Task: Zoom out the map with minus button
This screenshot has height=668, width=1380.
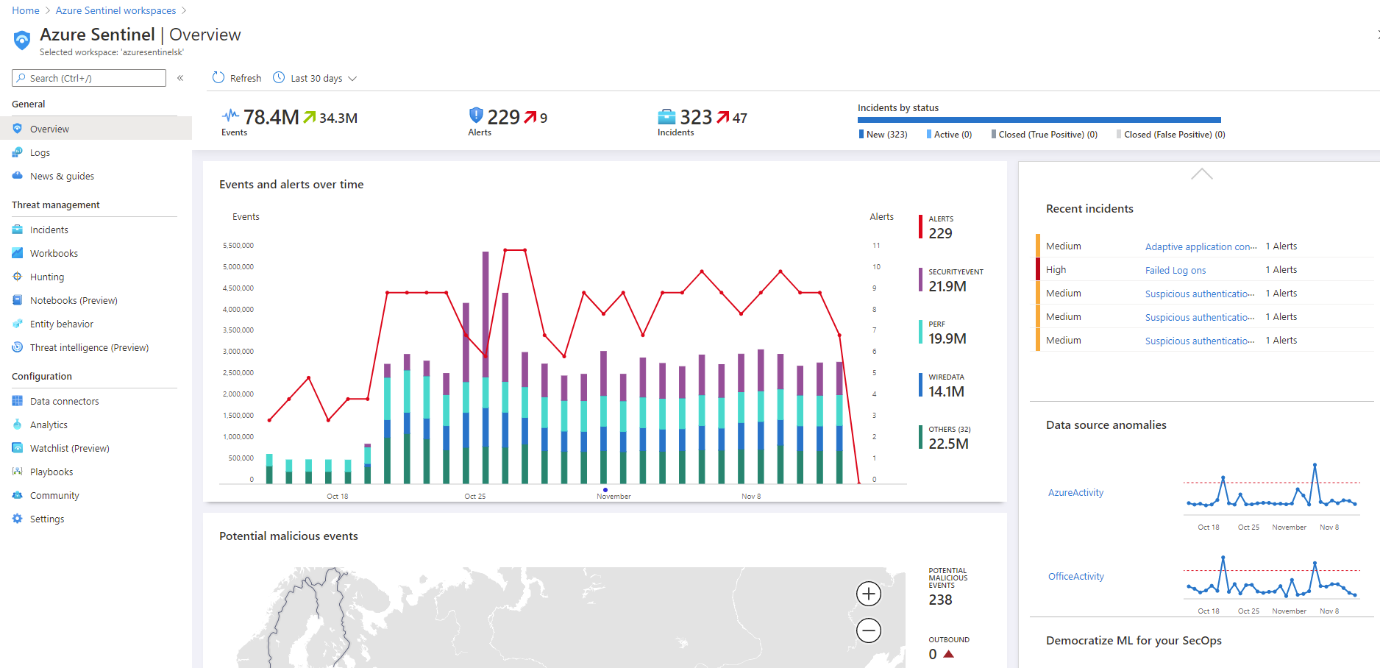Action: click(x=869, y=631)
